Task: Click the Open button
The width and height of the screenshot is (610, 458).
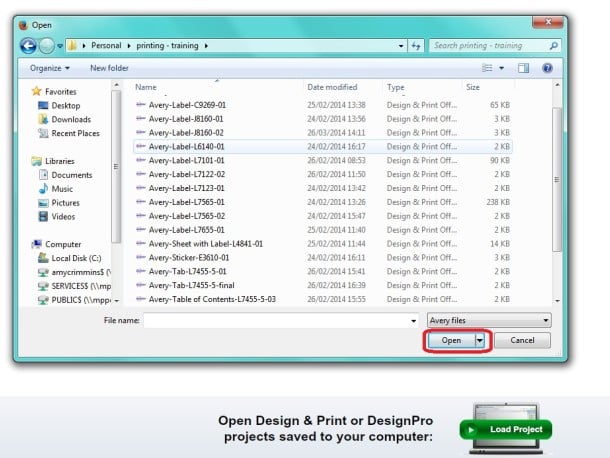Action: 451,340
